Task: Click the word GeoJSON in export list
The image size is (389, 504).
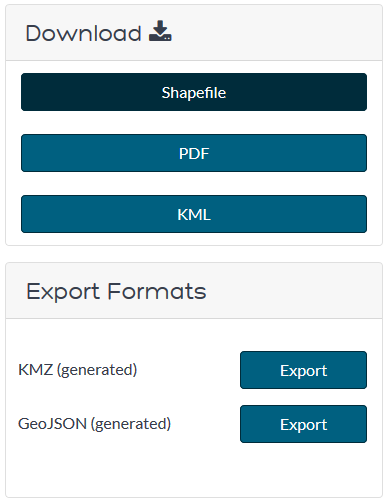Action: 53,424
